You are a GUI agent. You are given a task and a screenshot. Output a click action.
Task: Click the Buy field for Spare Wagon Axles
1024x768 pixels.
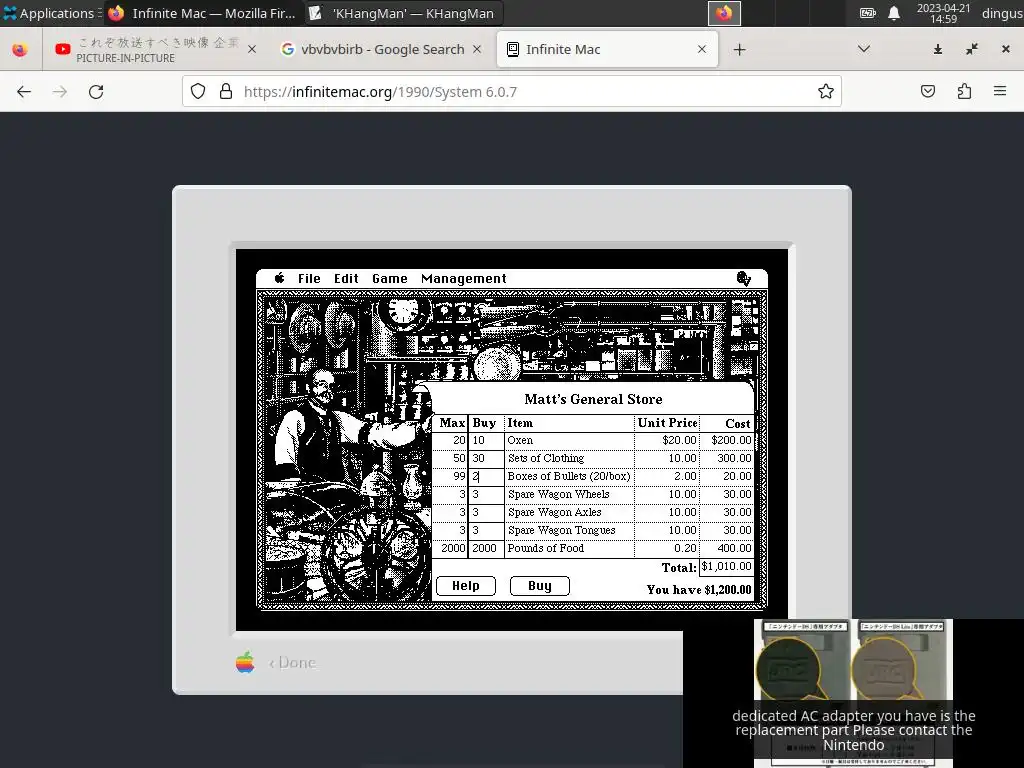pyautogui.click(x=486, y=513)
